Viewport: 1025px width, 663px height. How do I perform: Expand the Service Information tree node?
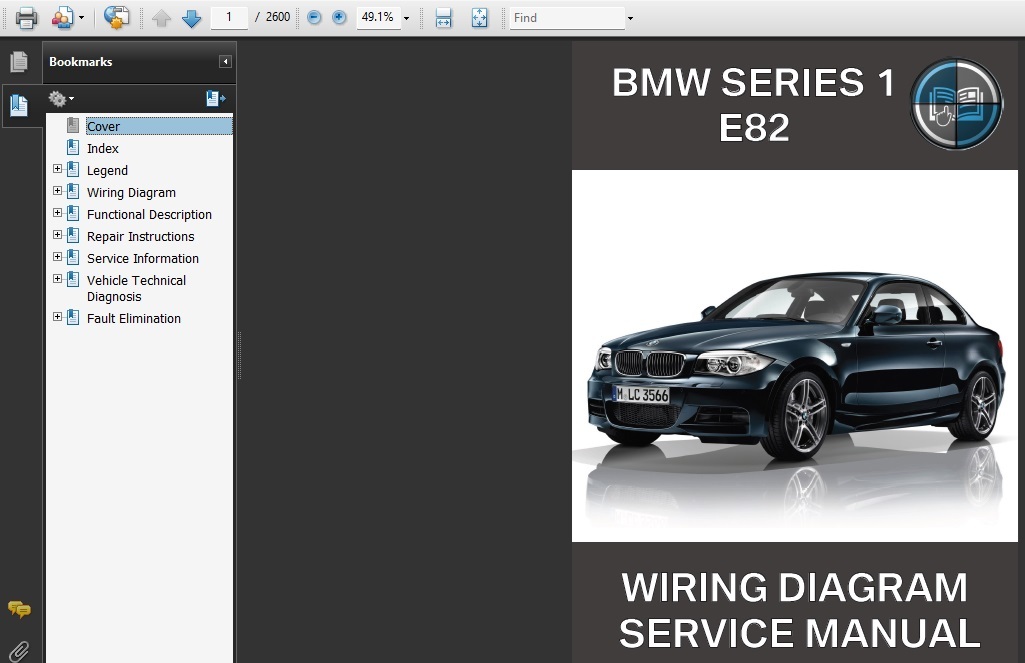click(x=58, y=257)
